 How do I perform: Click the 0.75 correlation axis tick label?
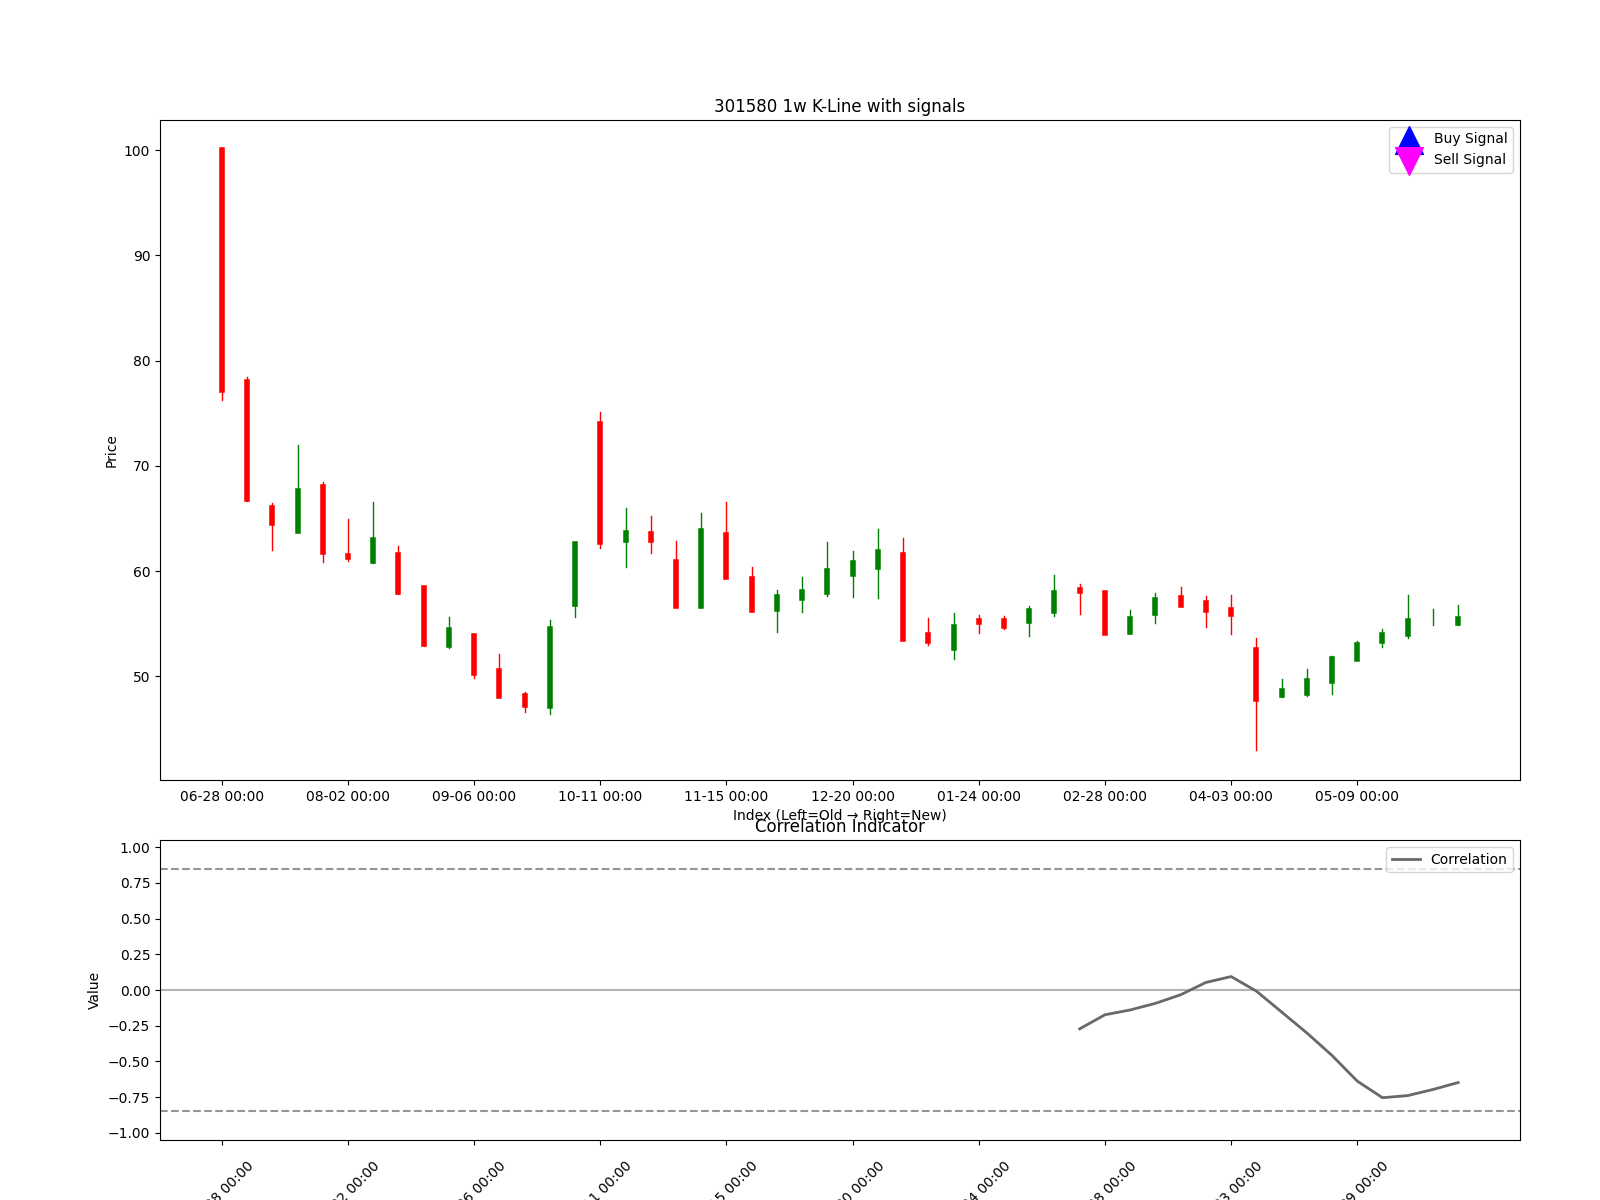[x=135, y=883]
